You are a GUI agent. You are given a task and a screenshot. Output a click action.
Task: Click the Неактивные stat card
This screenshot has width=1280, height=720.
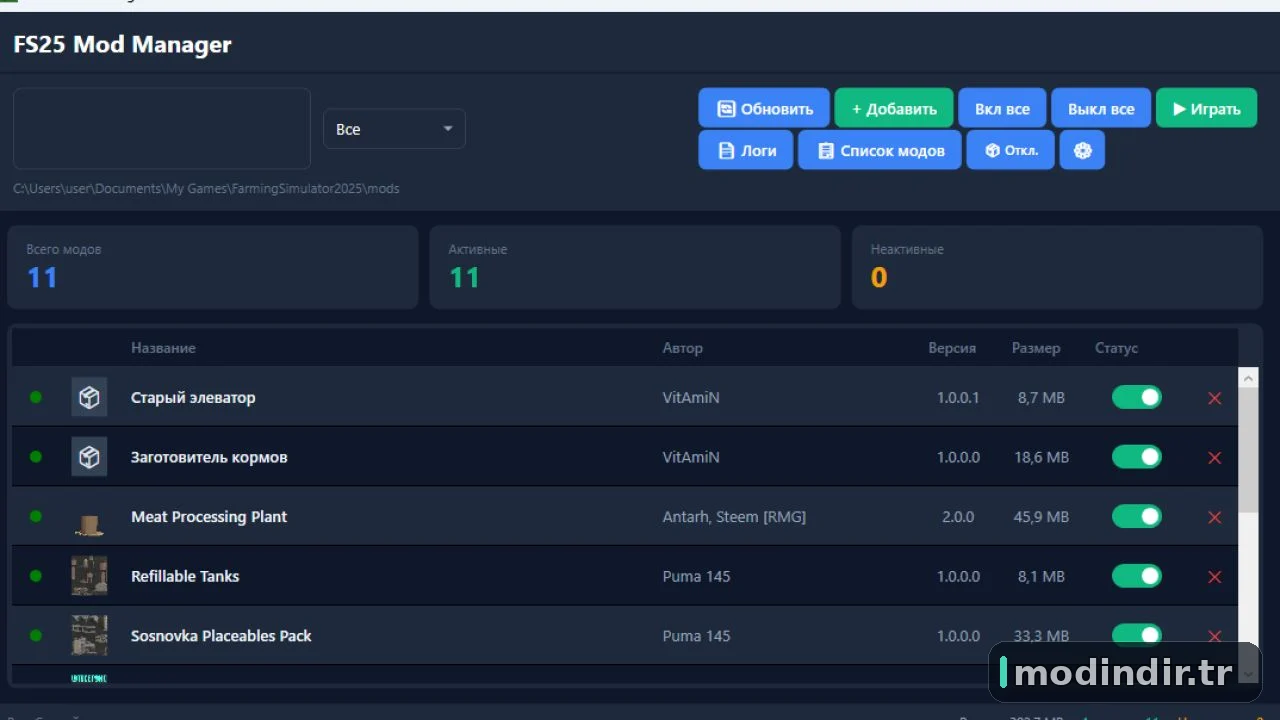1057,267
